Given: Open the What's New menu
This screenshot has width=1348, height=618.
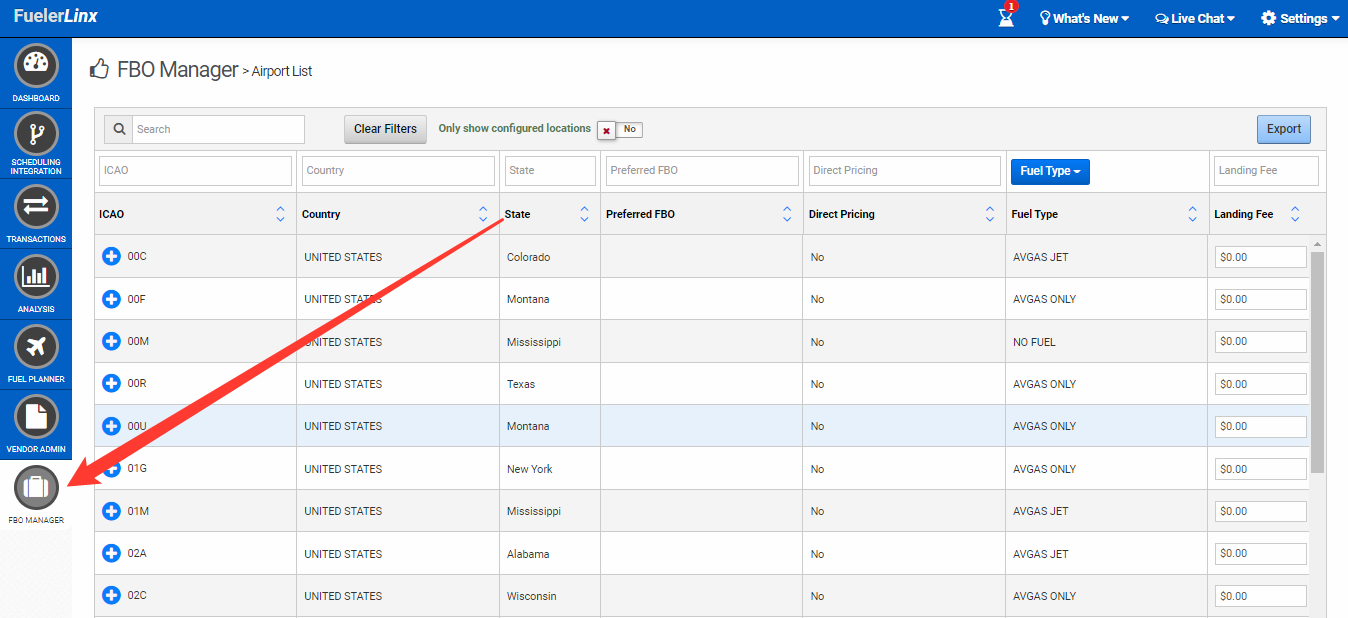Looking at the screenshot, I should coord(1084,18).
